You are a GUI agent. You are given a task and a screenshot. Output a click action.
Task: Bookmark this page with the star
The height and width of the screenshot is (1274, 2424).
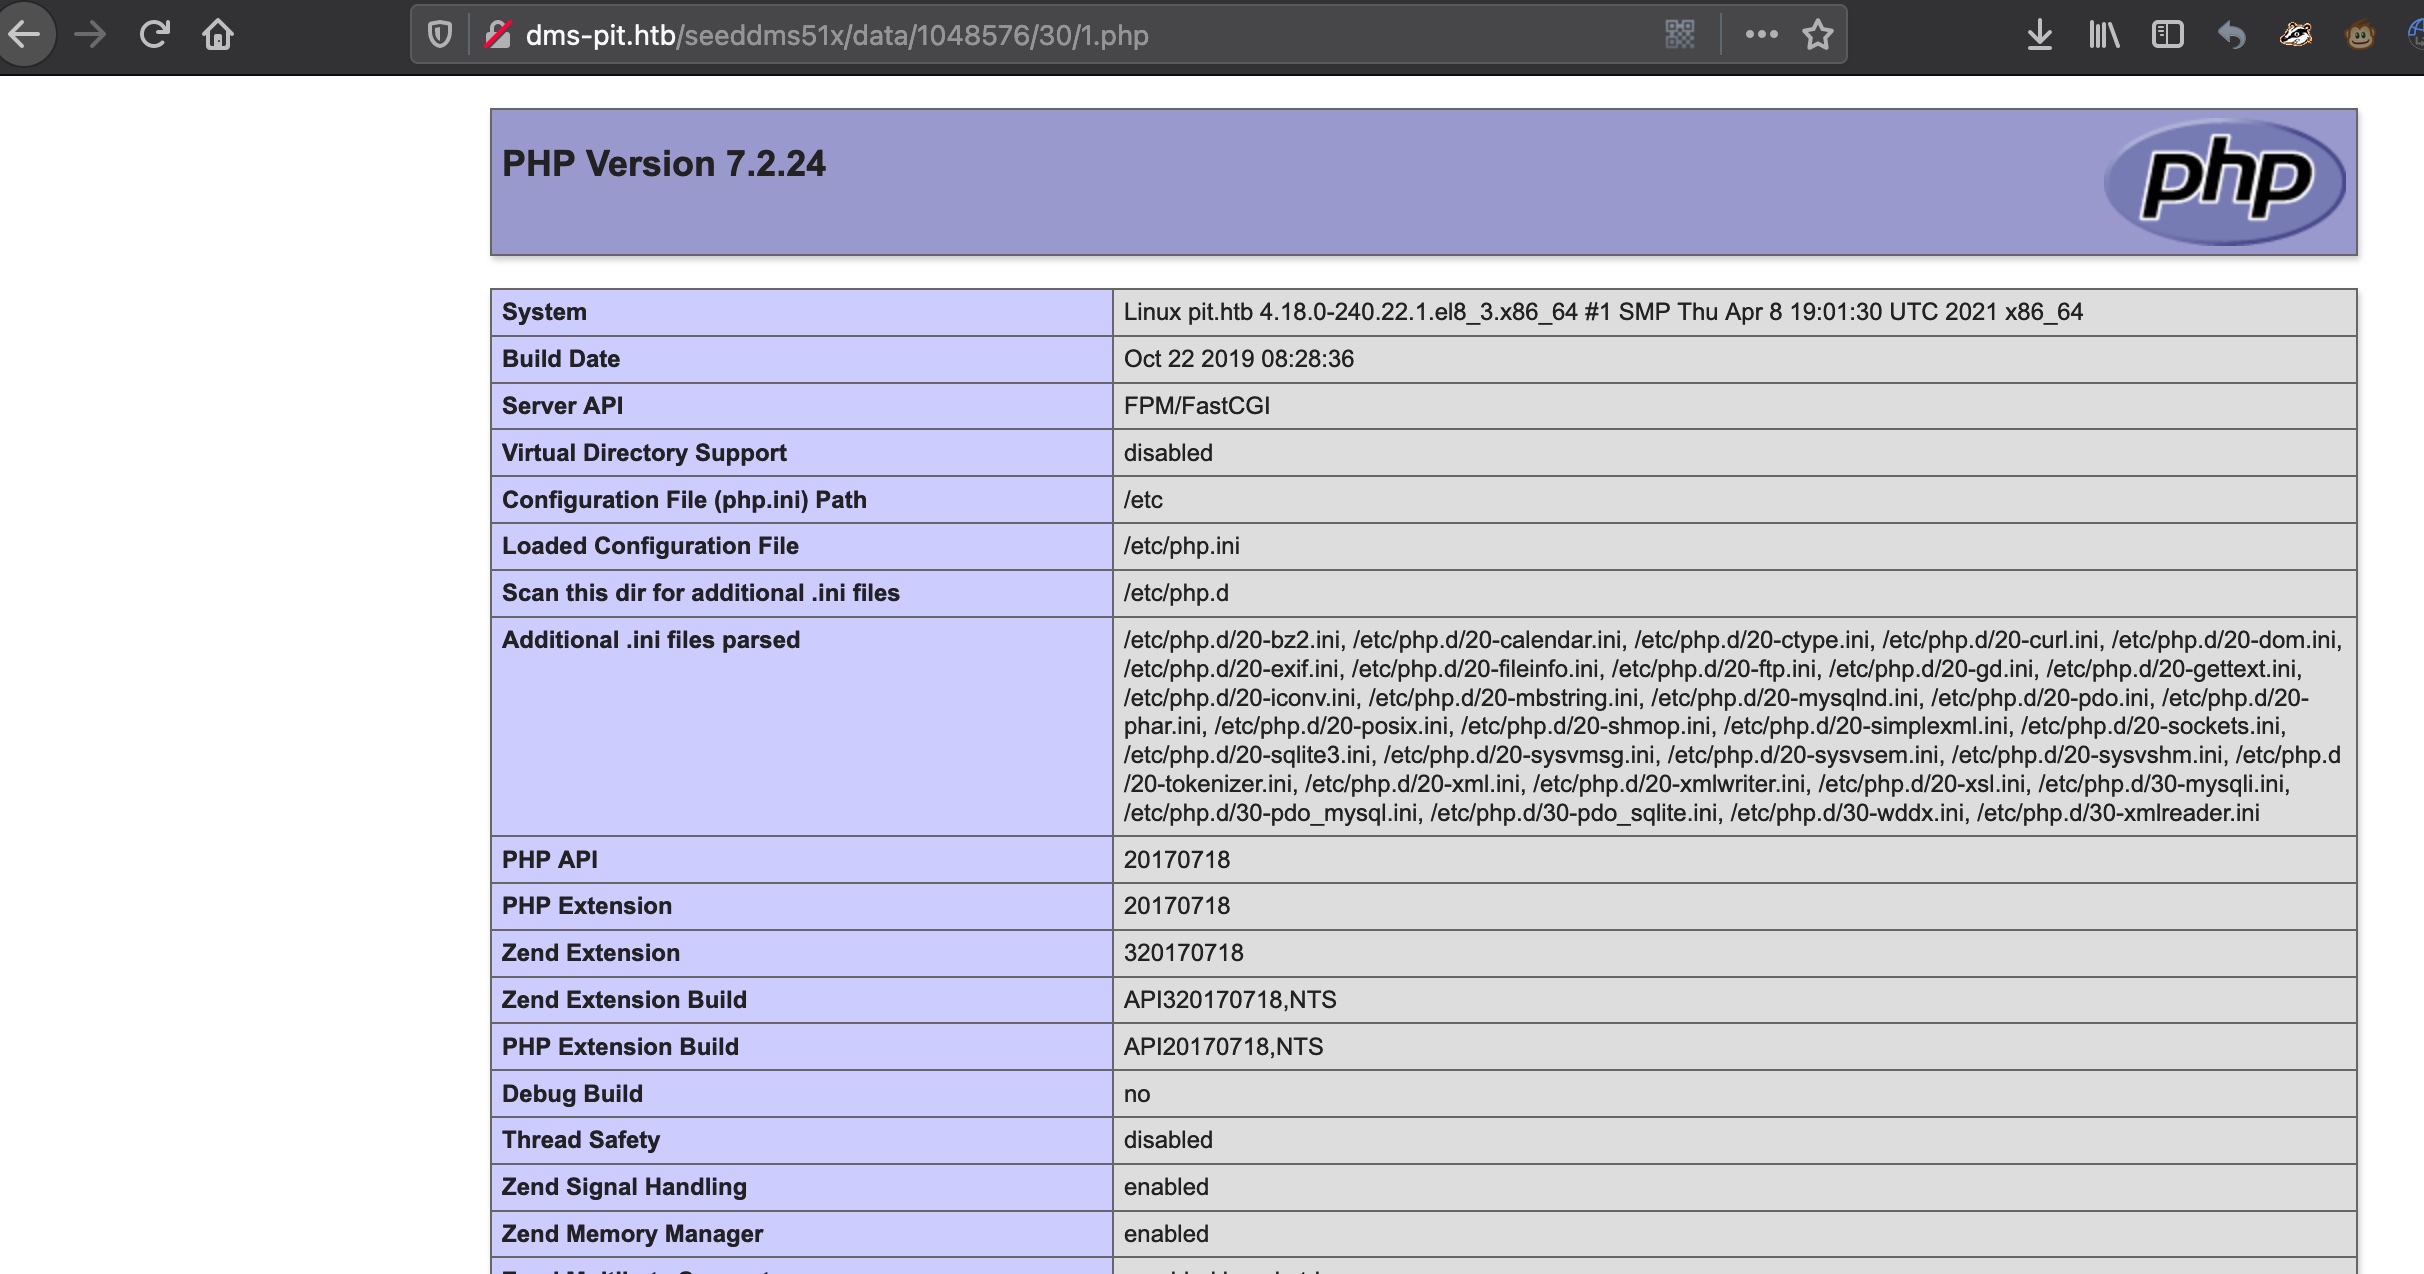[x=1817, y=35]
